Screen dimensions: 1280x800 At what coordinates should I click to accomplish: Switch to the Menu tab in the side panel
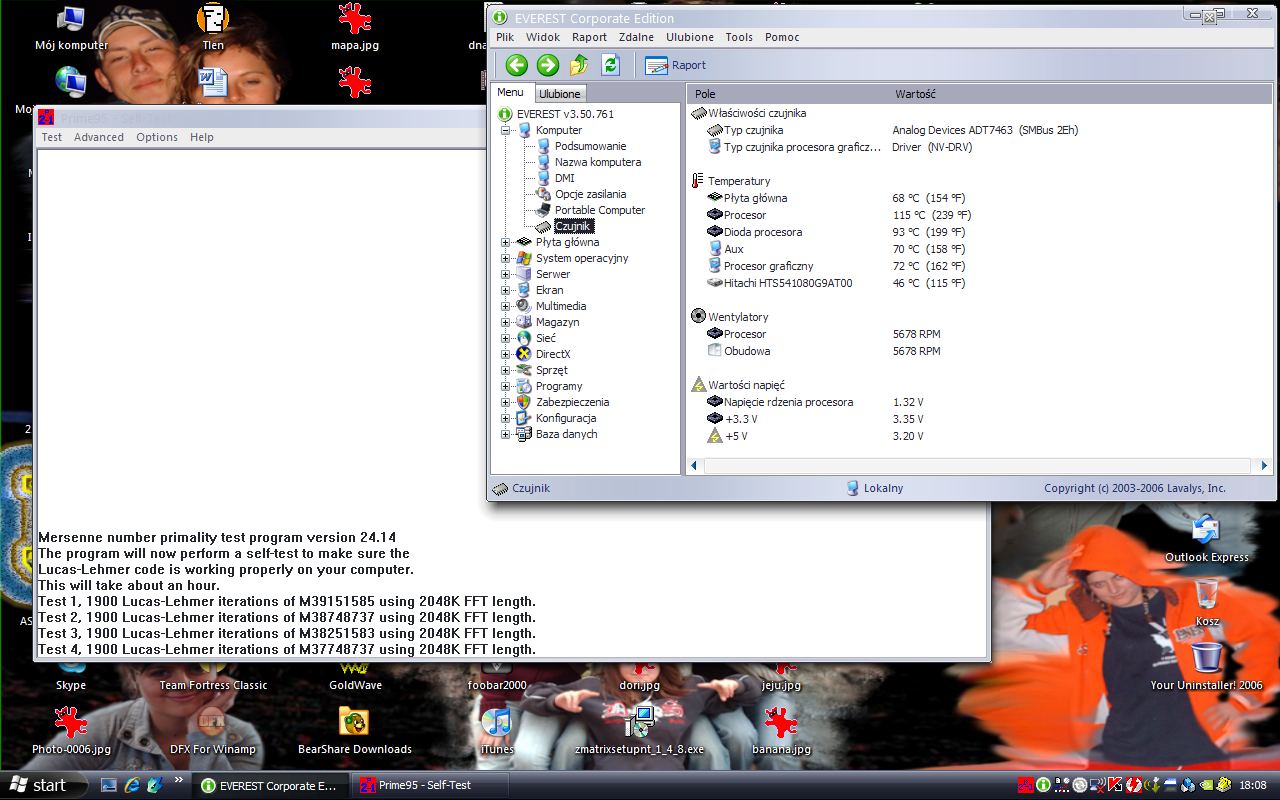click(511, 93)
